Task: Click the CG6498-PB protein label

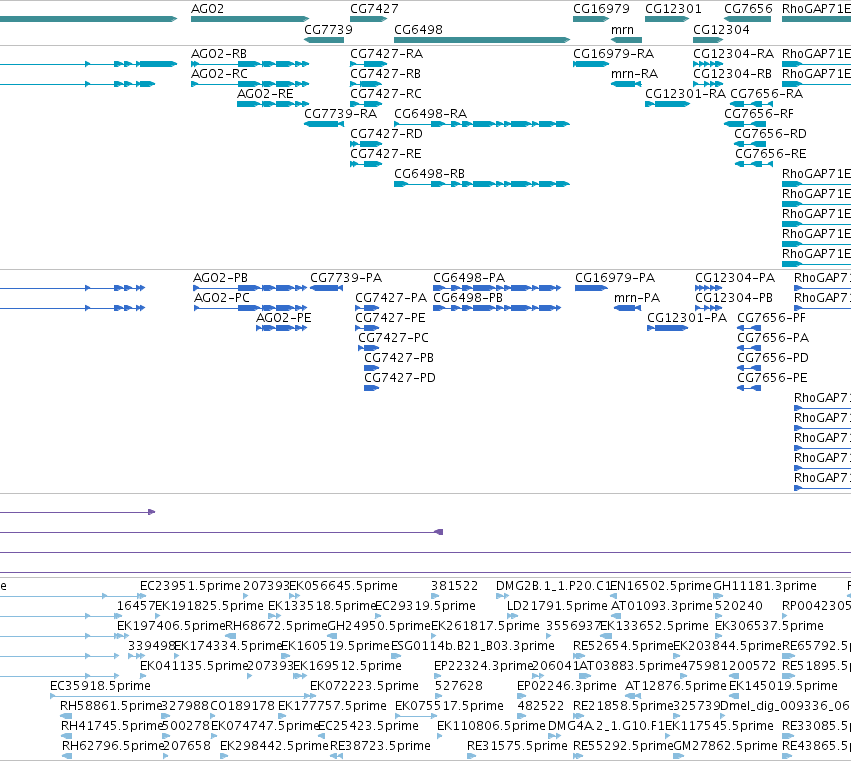Action: tap(468, 298)
